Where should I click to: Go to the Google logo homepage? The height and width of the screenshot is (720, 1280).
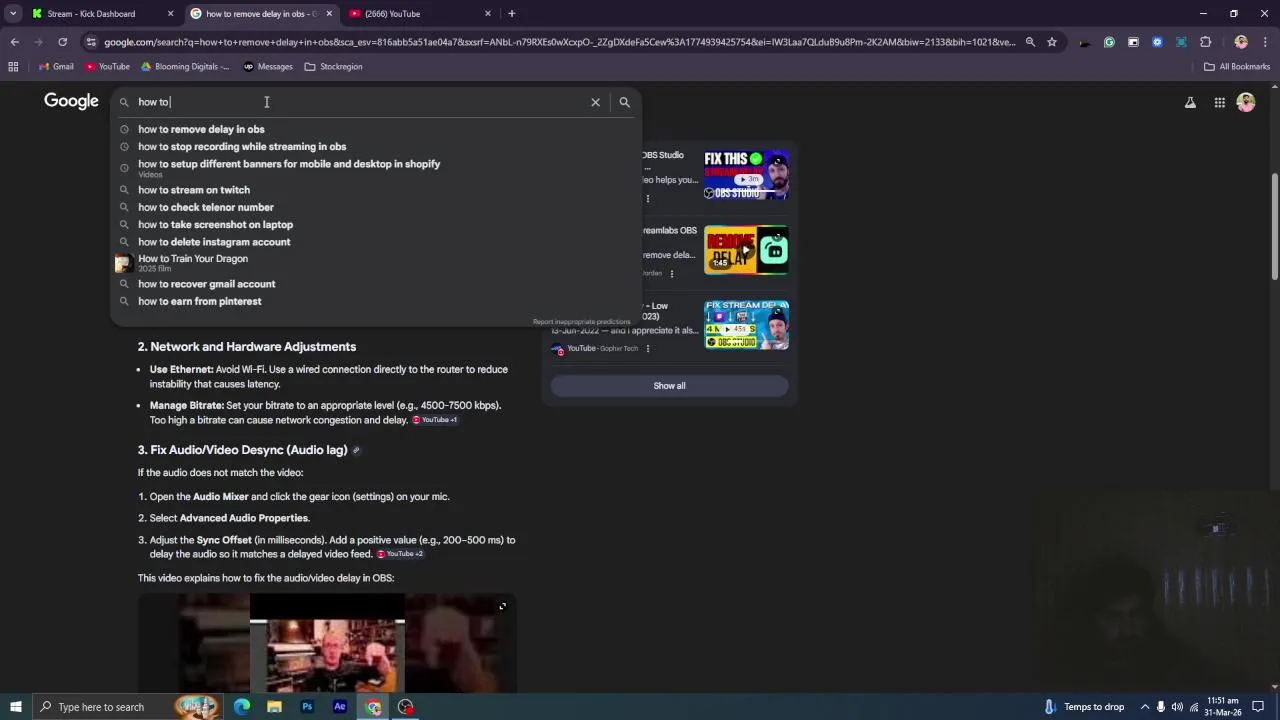coord(71,101)
